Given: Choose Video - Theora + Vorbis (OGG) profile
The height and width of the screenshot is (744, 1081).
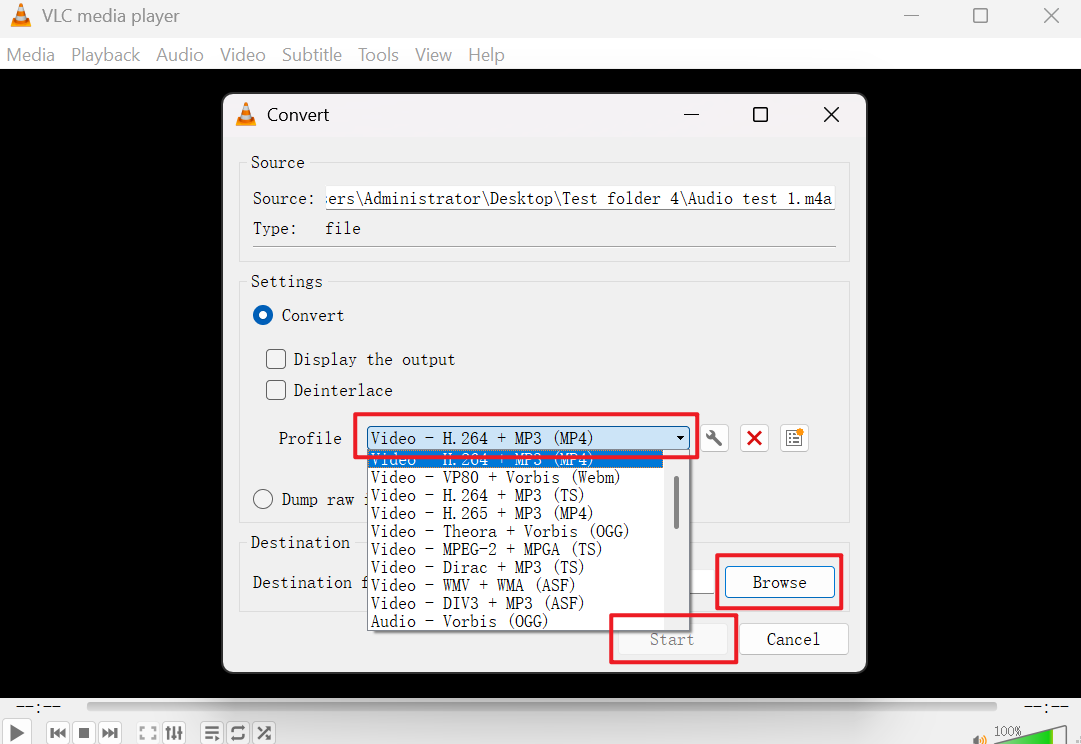Looking at the screenshot, I should tap(516, 531).
